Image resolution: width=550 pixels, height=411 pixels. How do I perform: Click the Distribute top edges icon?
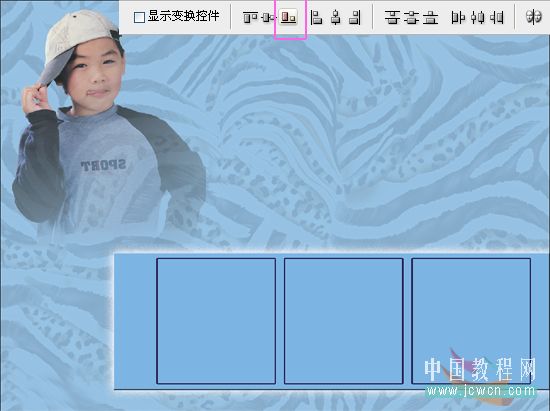(x=392, y=17)
